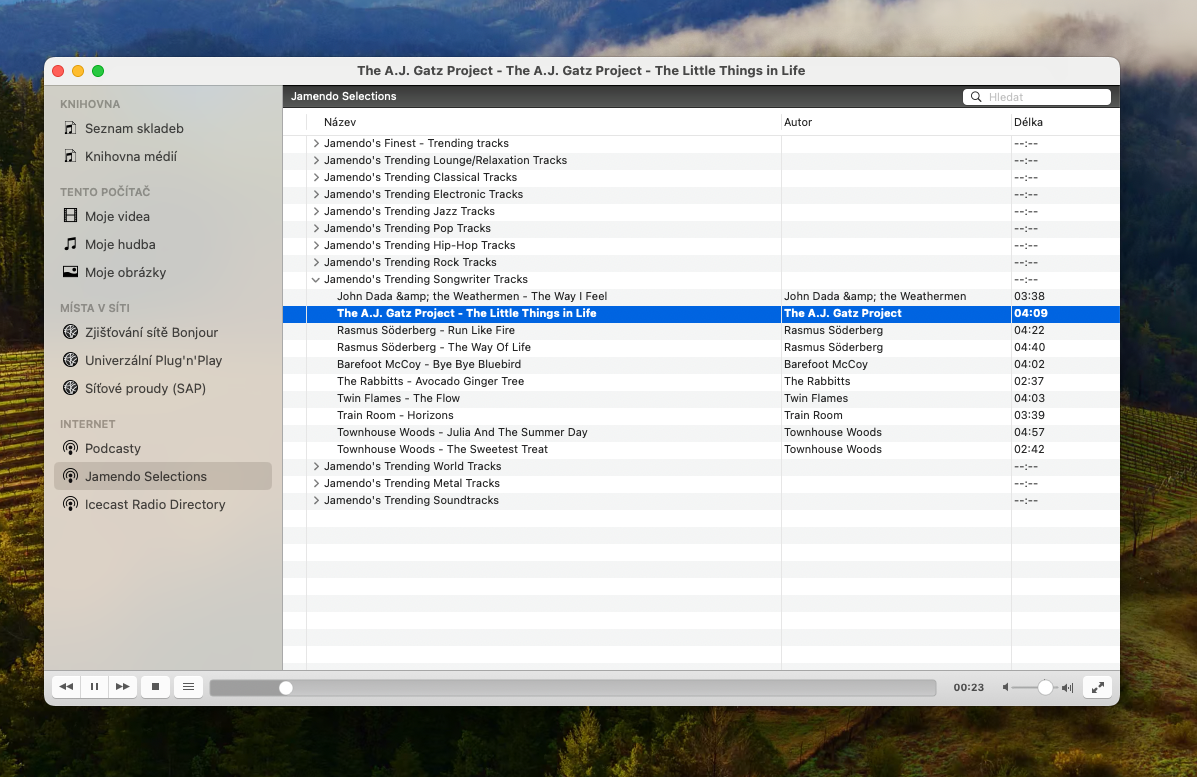Set max volume via loud speaker icon
The width and height of the screenshot is (1197, 777).
click(x=1068, y=688)
